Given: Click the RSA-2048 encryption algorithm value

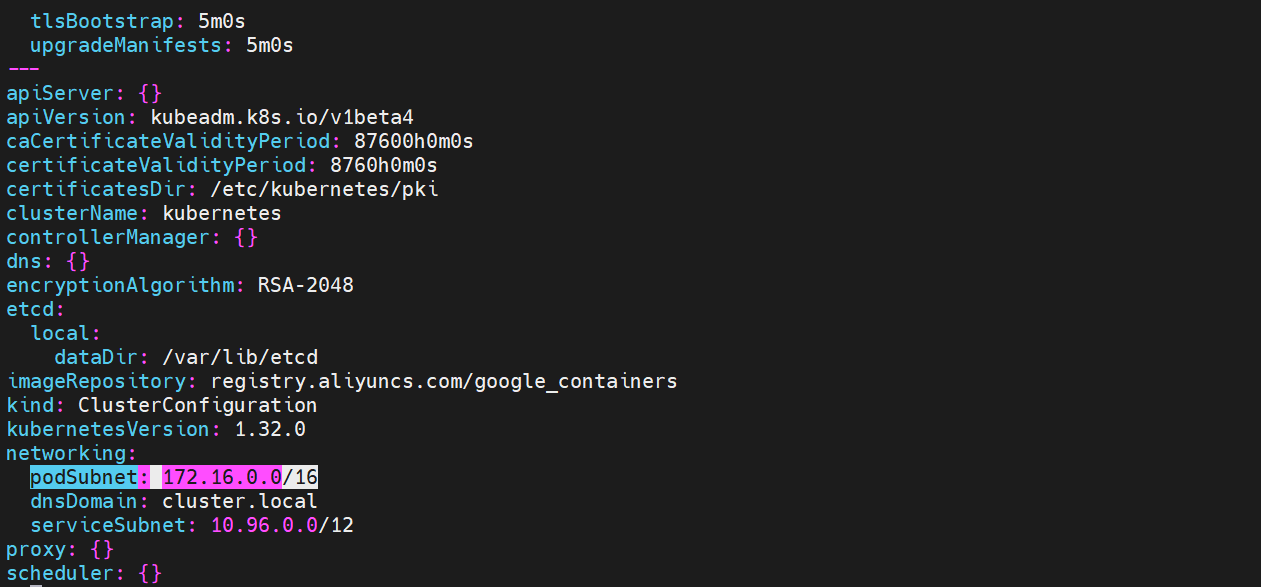Looking at the screenshot, I should pyautogui.click(x=305, y=285).
